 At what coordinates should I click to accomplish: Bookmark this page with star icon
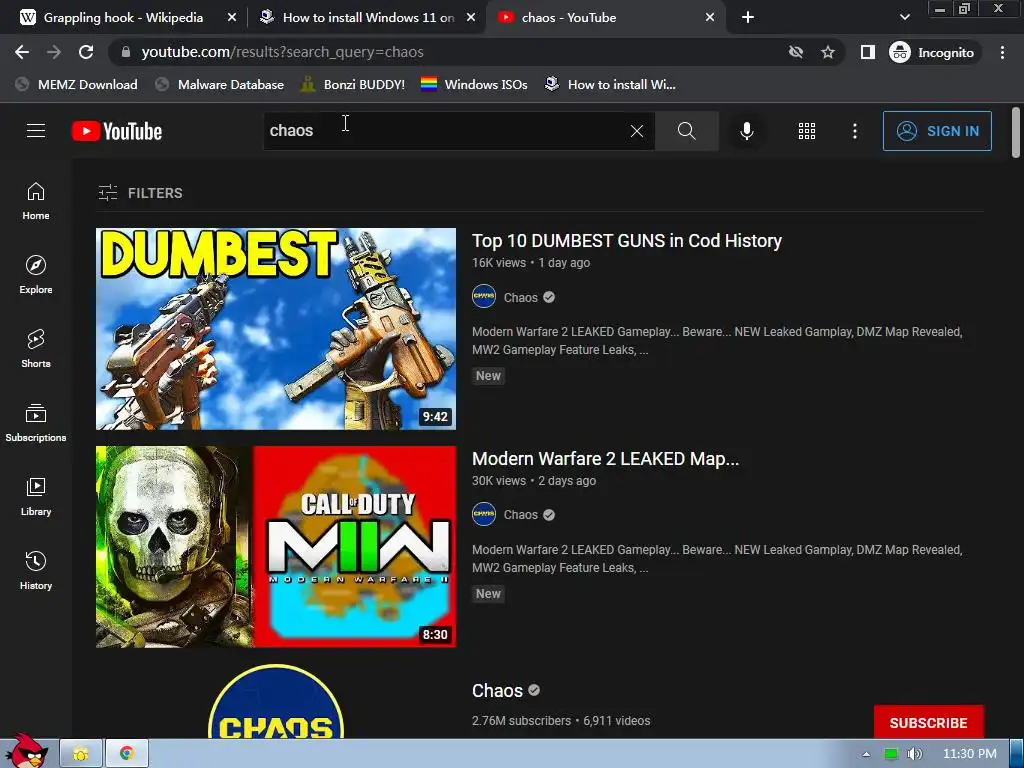coord(828,52)
